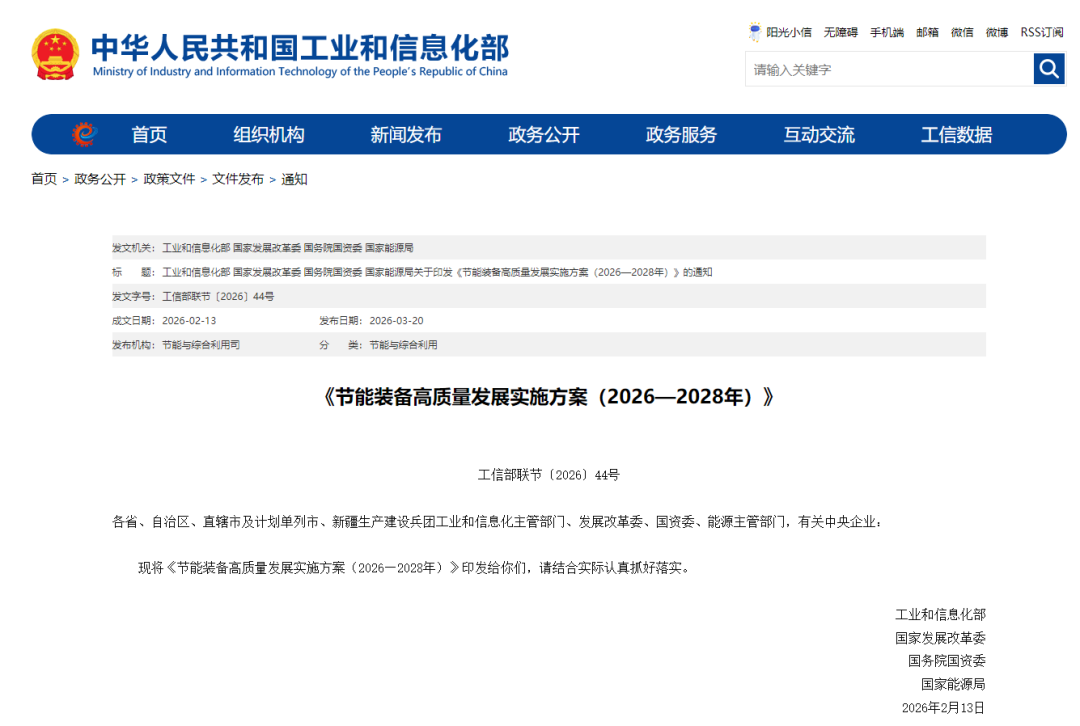Open the 工信数据 navigation item

[x=957, y=135]
